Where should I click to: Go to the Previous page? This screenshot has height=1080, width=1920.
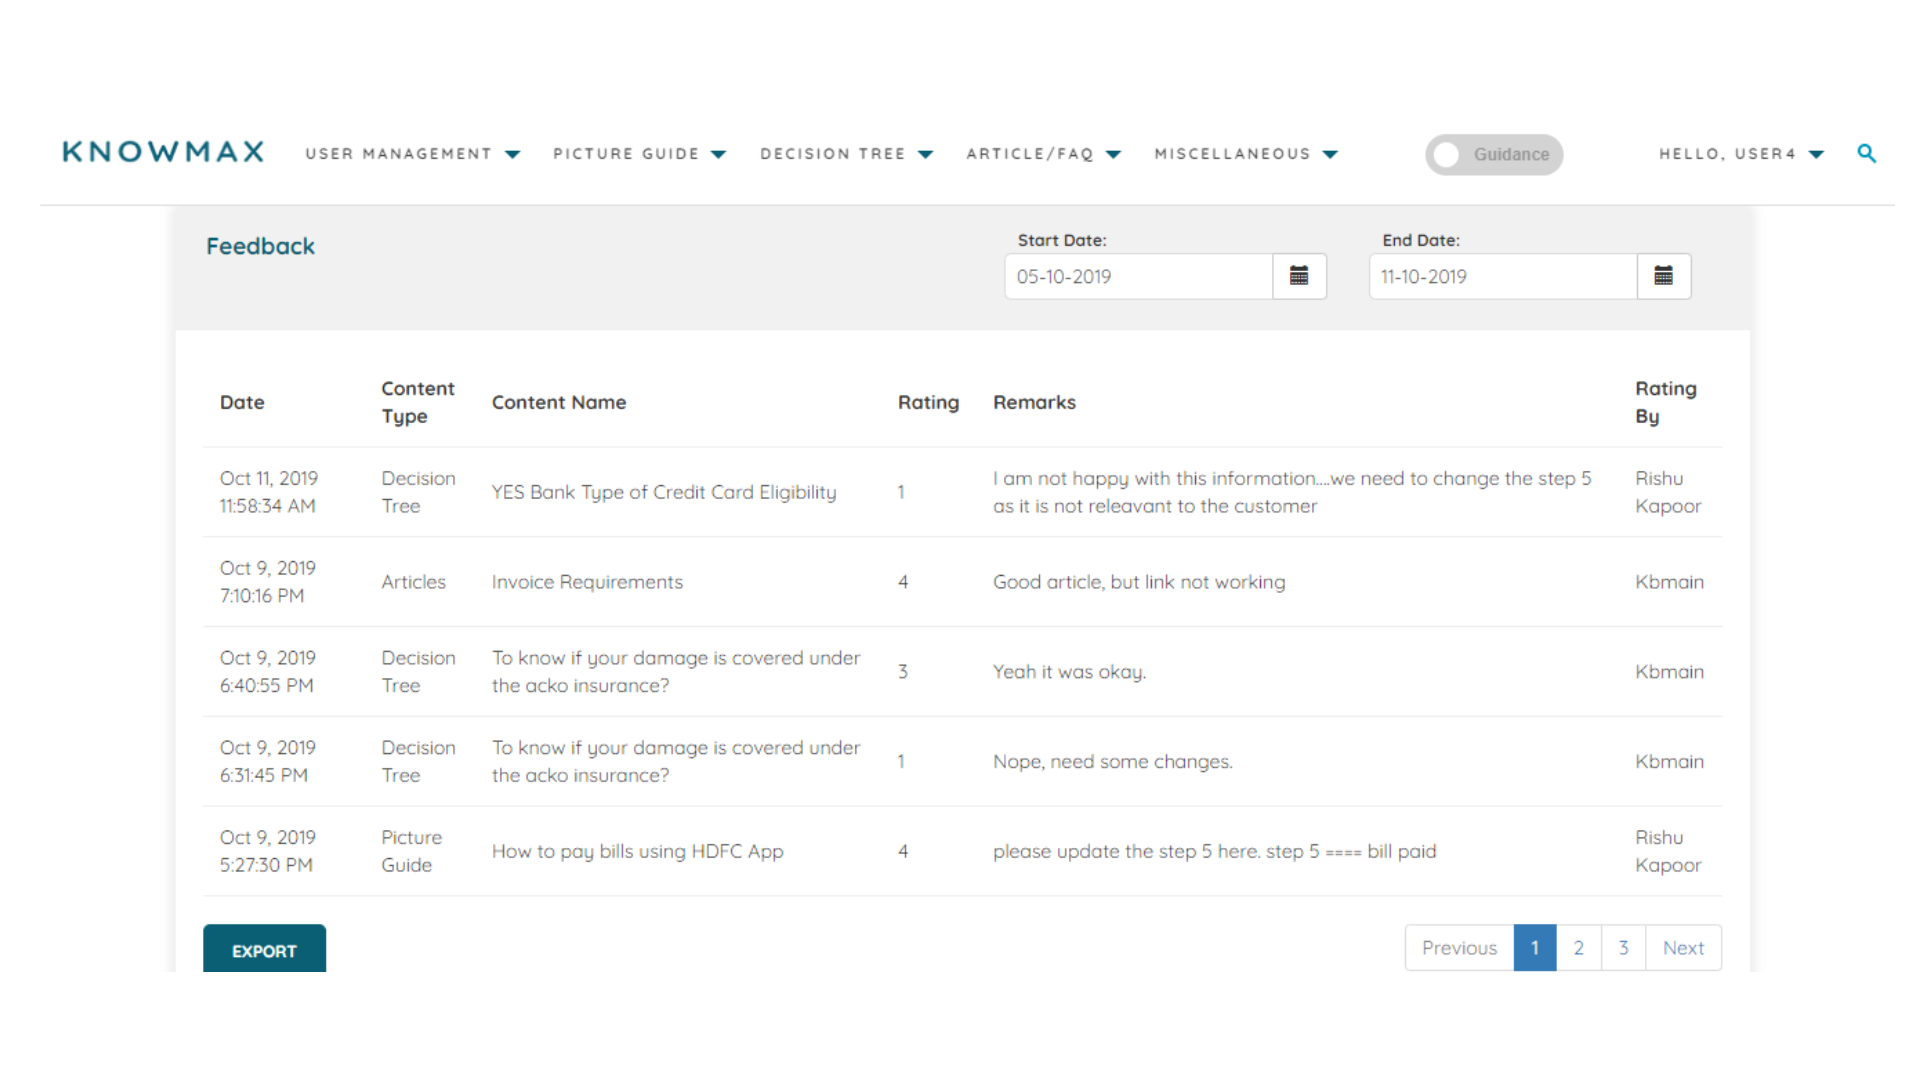point(1459,948)
